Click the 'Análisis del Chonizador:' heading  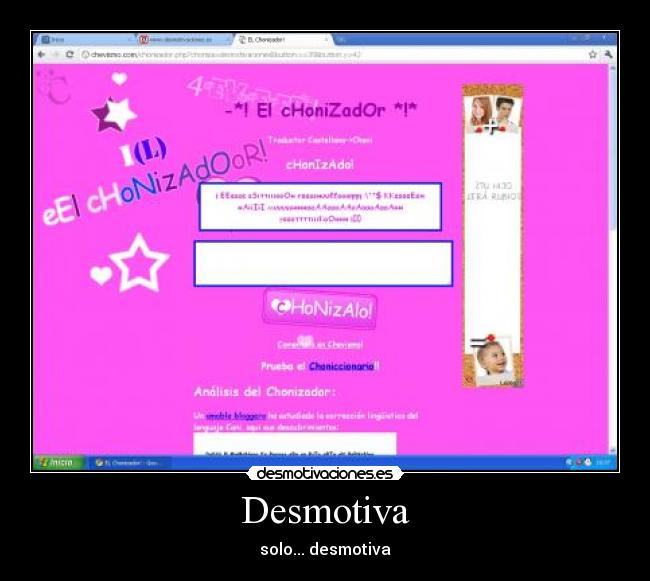pos(265,392)
